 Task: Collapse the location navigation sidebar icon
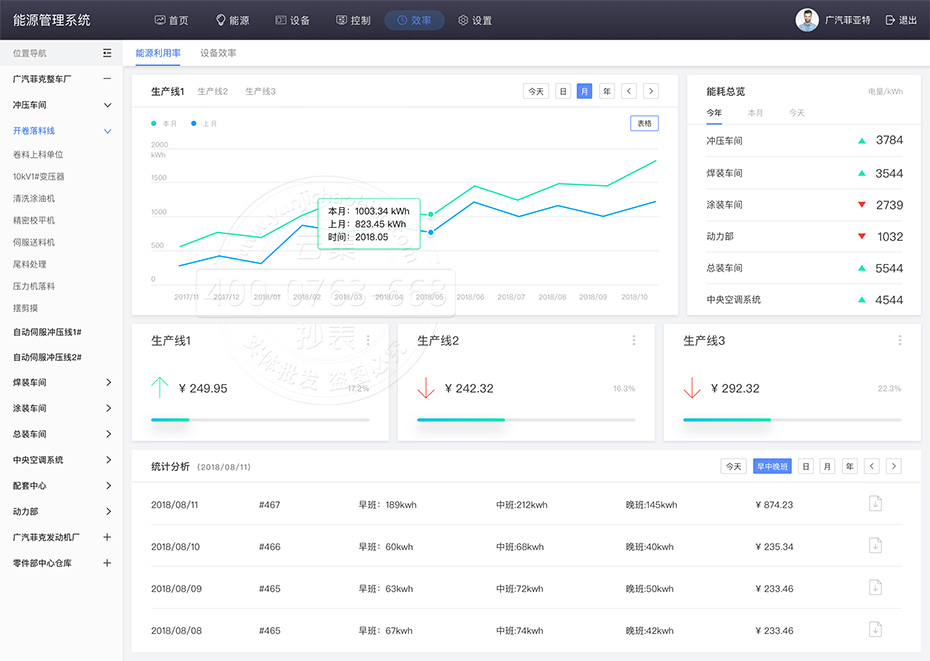(107, 53)
